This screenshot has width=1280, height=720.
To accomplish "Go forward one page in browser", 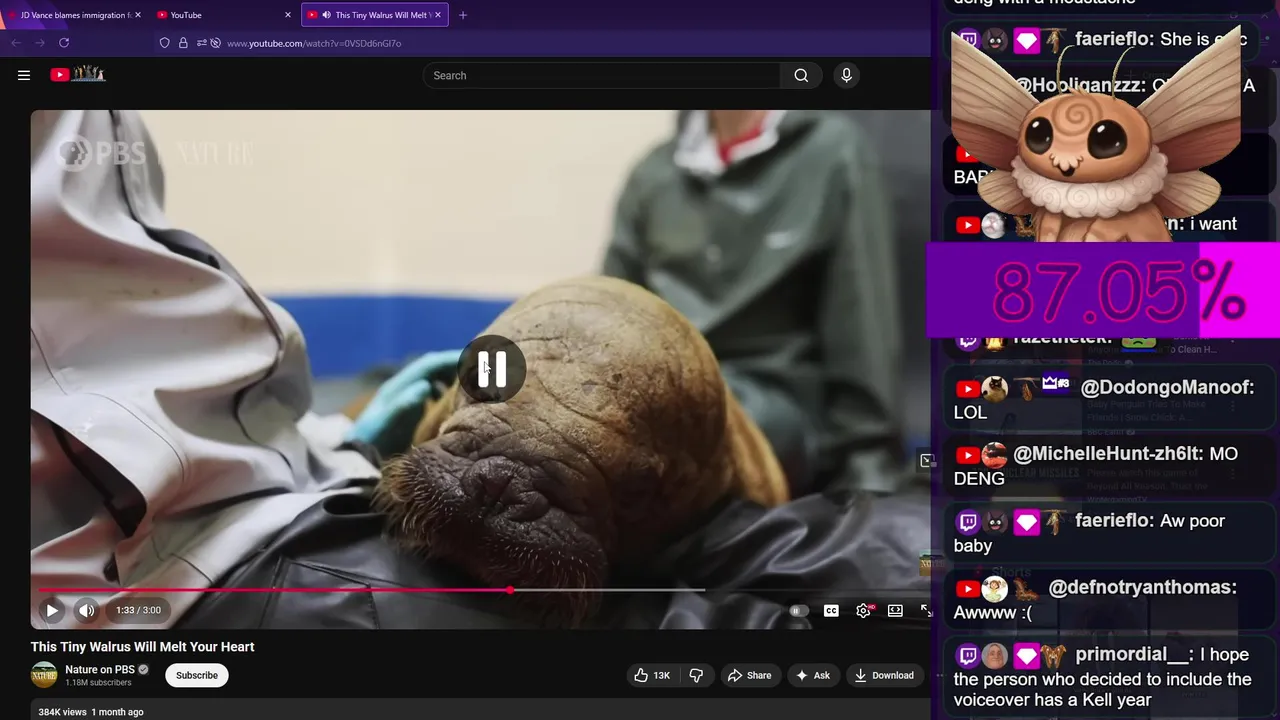I will coord(40,43).
